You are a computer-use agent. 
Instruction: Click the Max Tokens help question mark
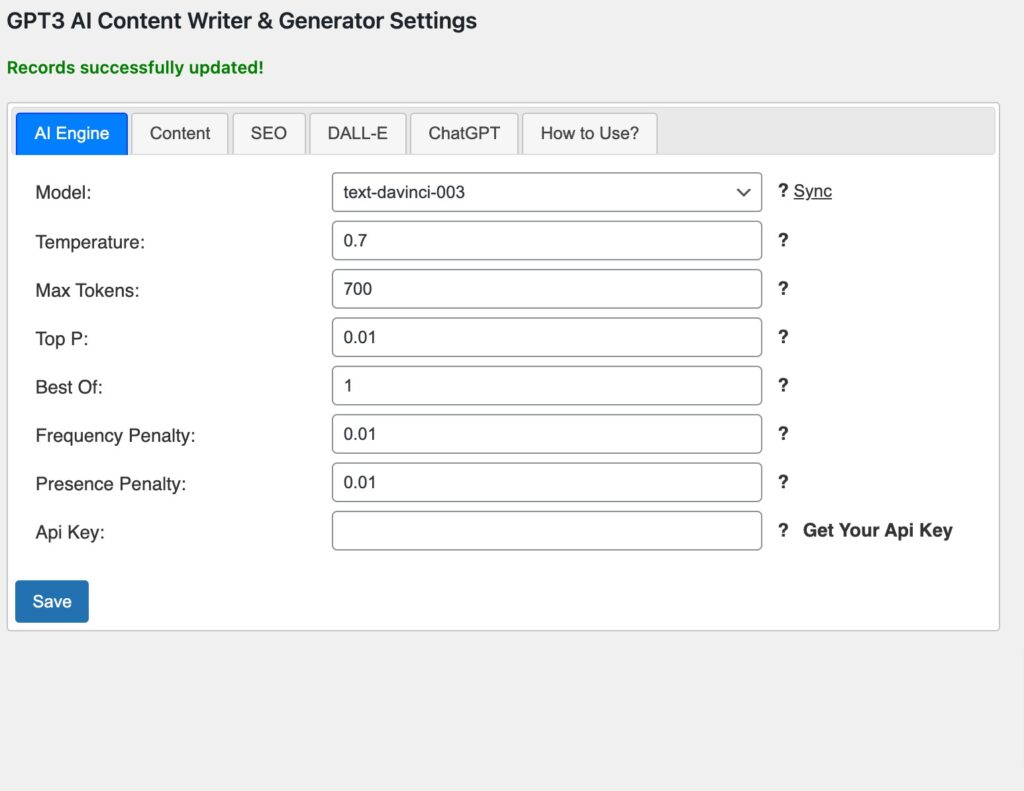783,288
